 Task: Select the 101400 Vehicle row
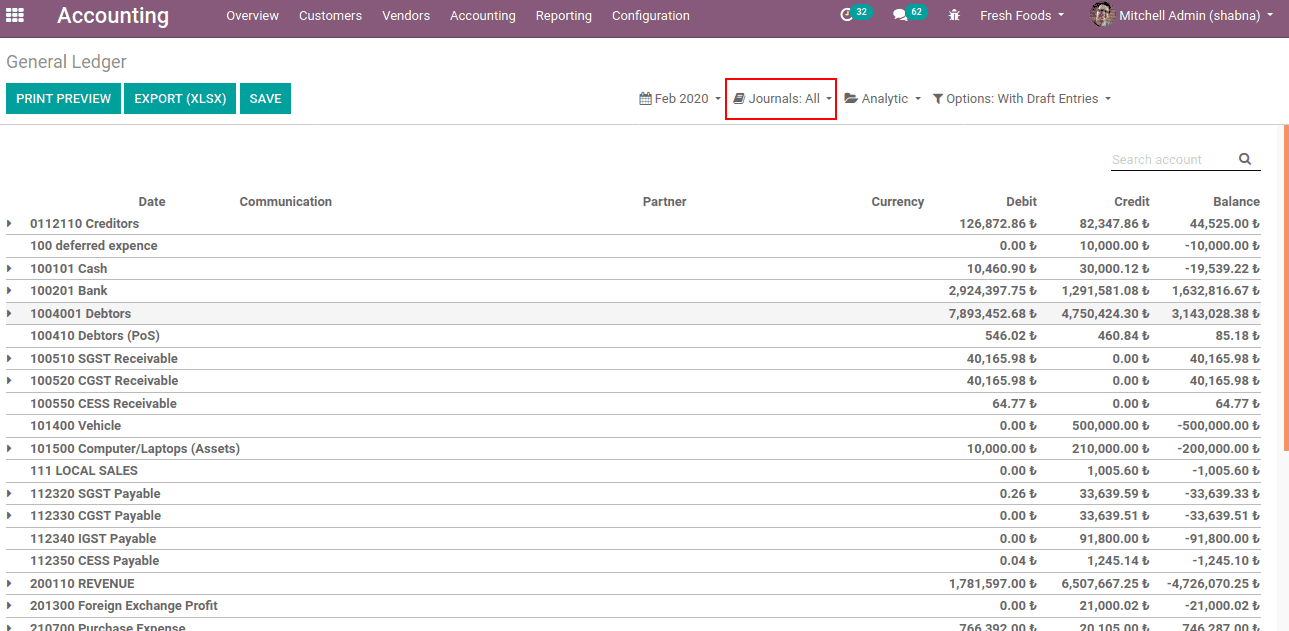[633, 425]
